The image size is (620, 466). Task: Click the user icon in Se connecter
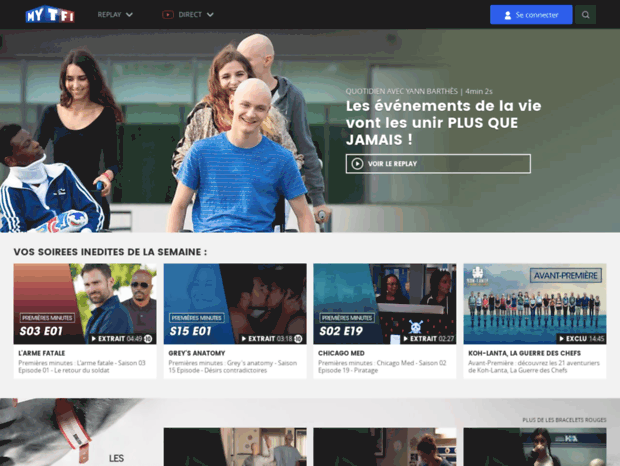(x=508, y=15)
